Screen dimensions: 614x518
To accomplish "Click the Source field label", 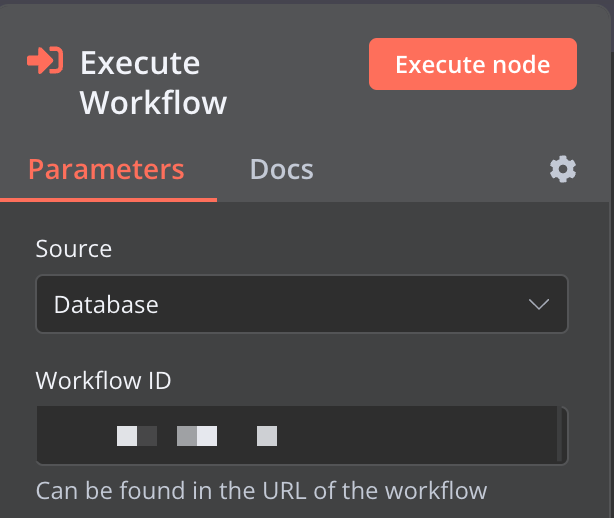I will [73, 248].
